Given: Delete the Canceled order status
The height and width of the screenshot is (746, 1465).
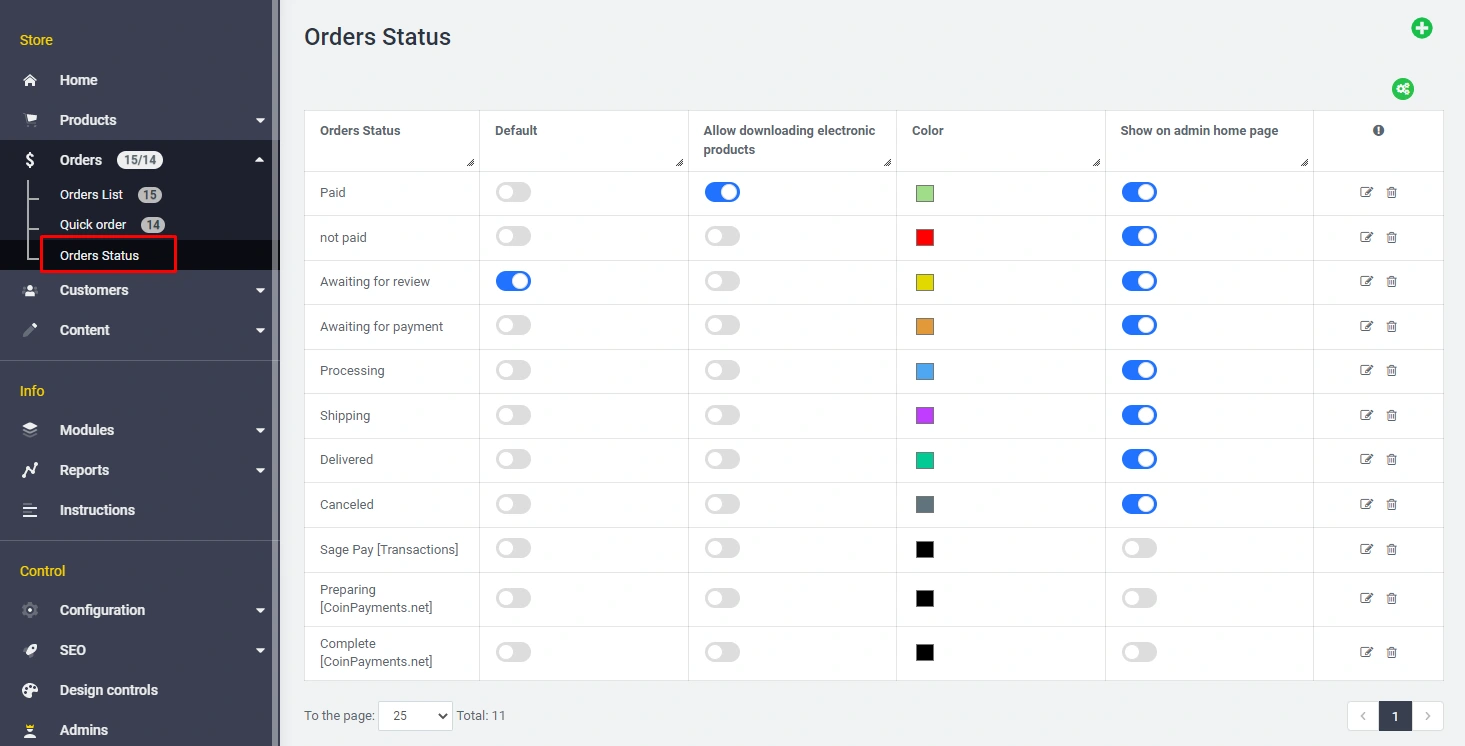Looking at the screenshot, I should 1391,505.
